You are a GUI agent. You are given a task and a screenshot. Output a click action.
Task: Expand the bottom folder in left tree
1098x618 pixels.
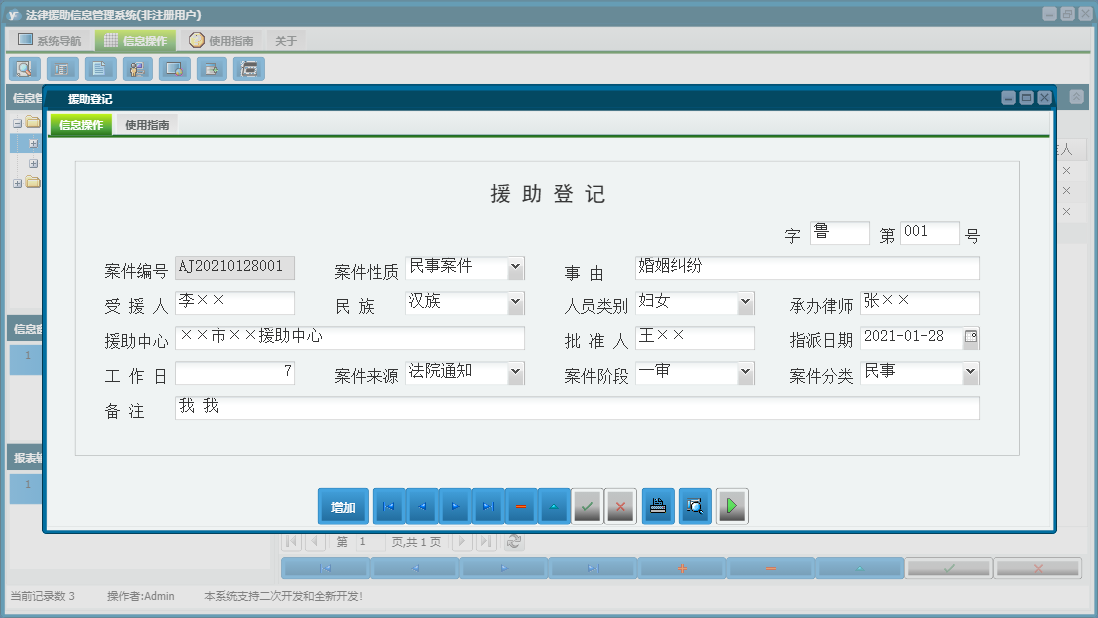pos(18,183)
